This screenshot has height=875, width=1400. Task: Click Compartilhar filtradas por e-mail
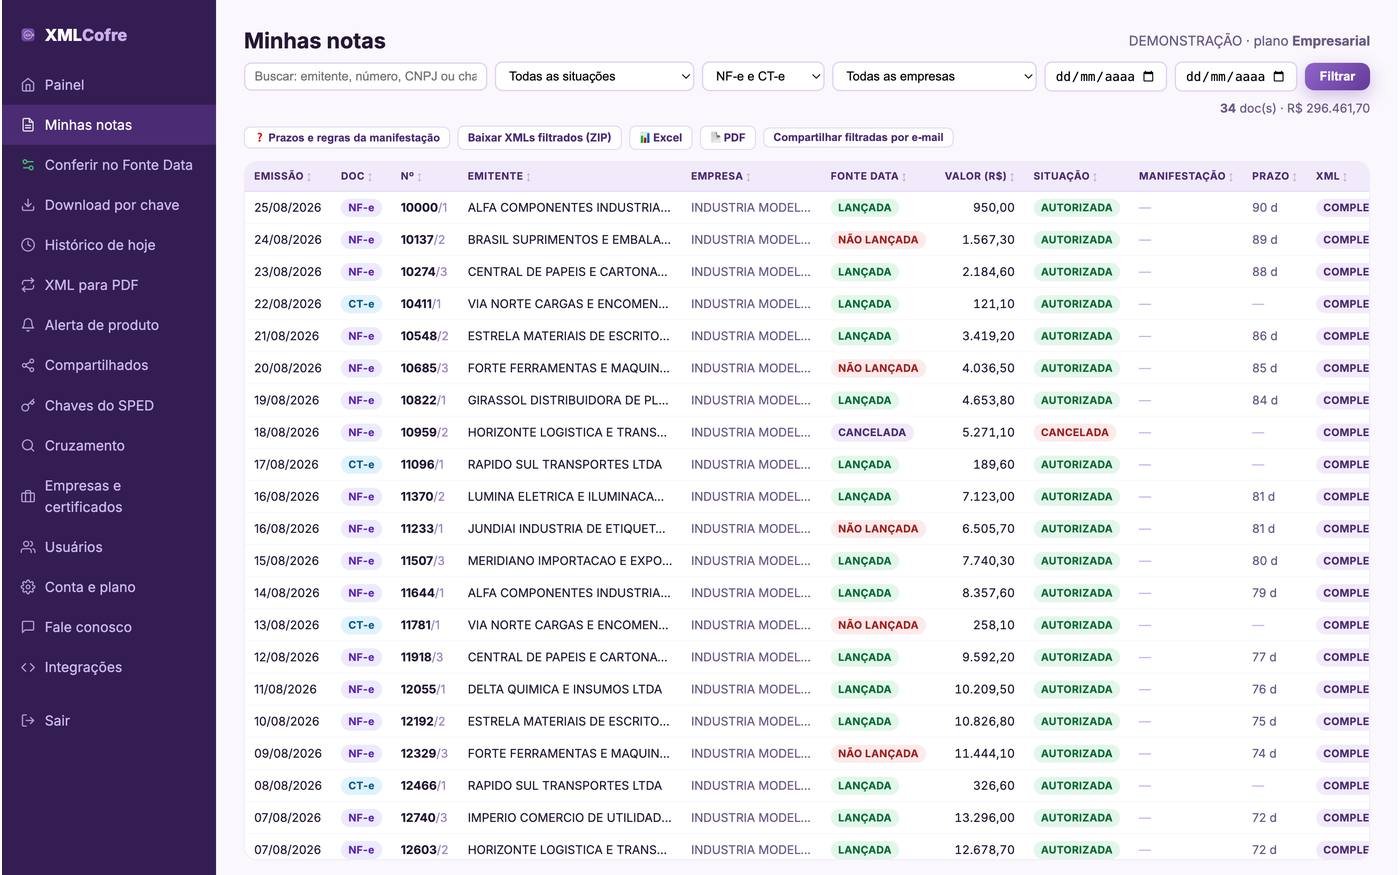pyautogui.click(x=858, y=138)
